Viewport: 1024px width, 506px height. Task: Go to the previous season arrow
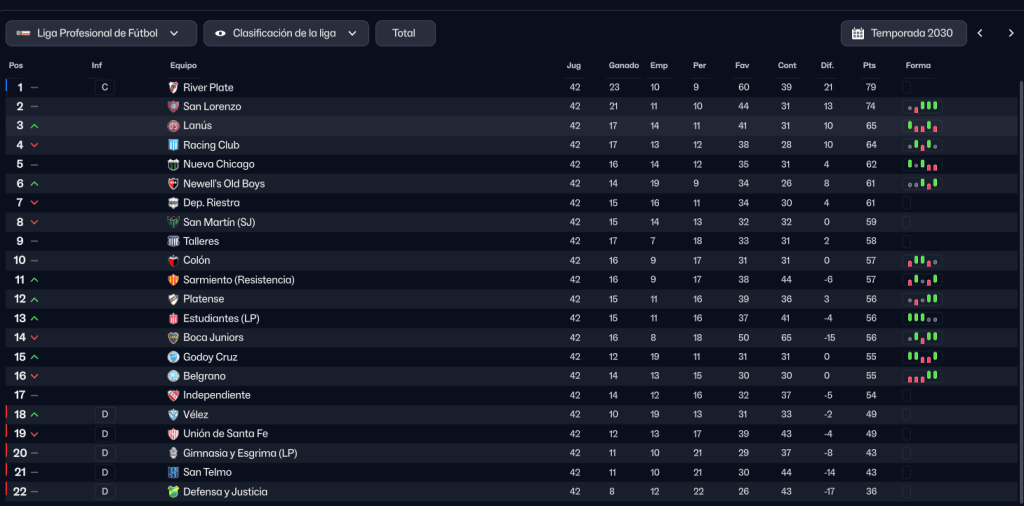click(980, 33)
